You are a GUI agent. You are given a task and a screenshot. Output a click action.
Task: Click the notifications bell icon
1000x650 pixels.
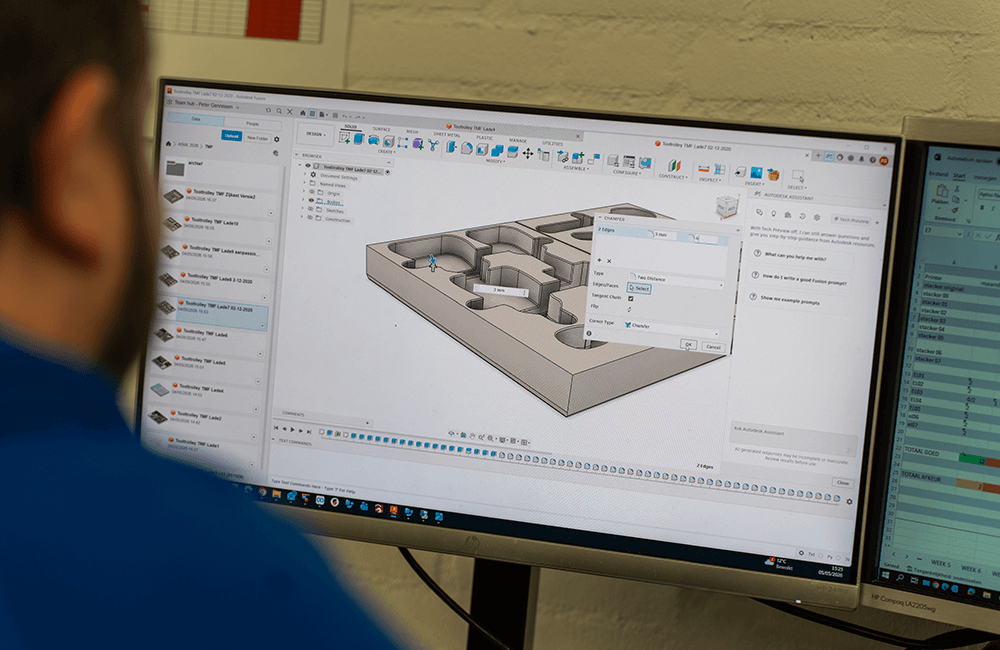point(862,159)
